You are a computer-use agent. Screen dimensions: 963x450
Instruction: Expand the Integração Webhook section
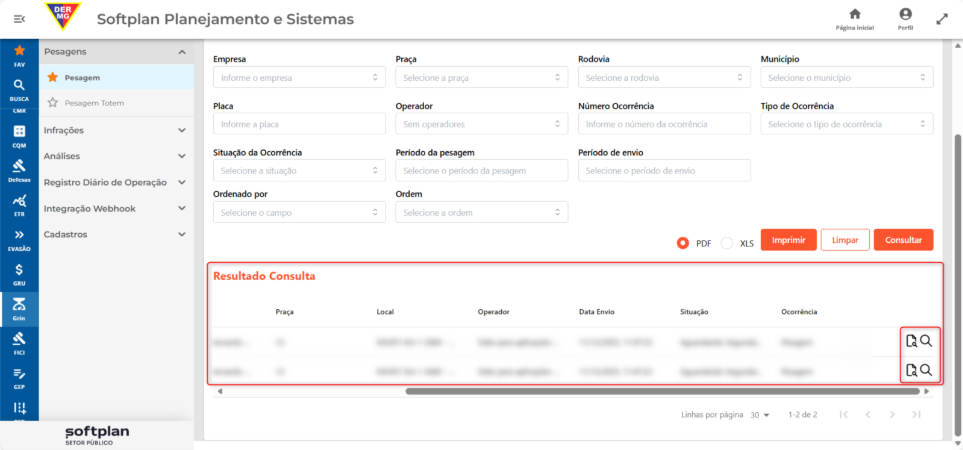coord(116,208)
